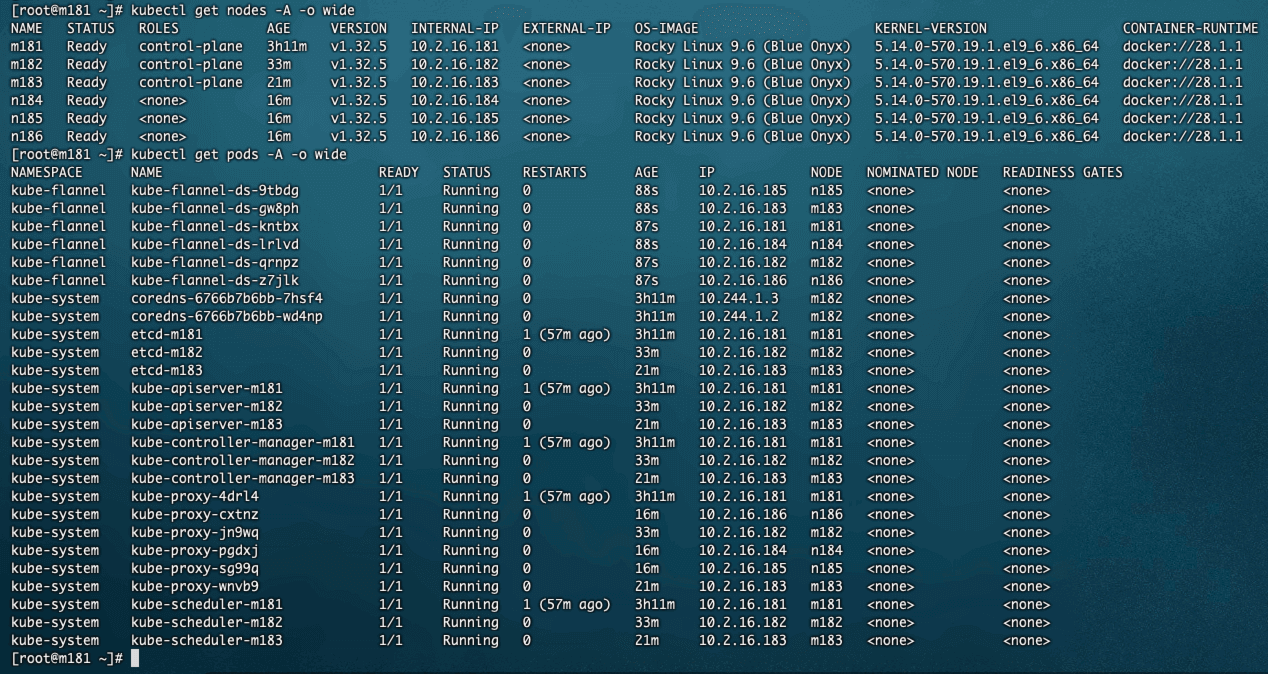Click the RESTARTS column header
1268x674 pixels.
[x=554, y=172]
